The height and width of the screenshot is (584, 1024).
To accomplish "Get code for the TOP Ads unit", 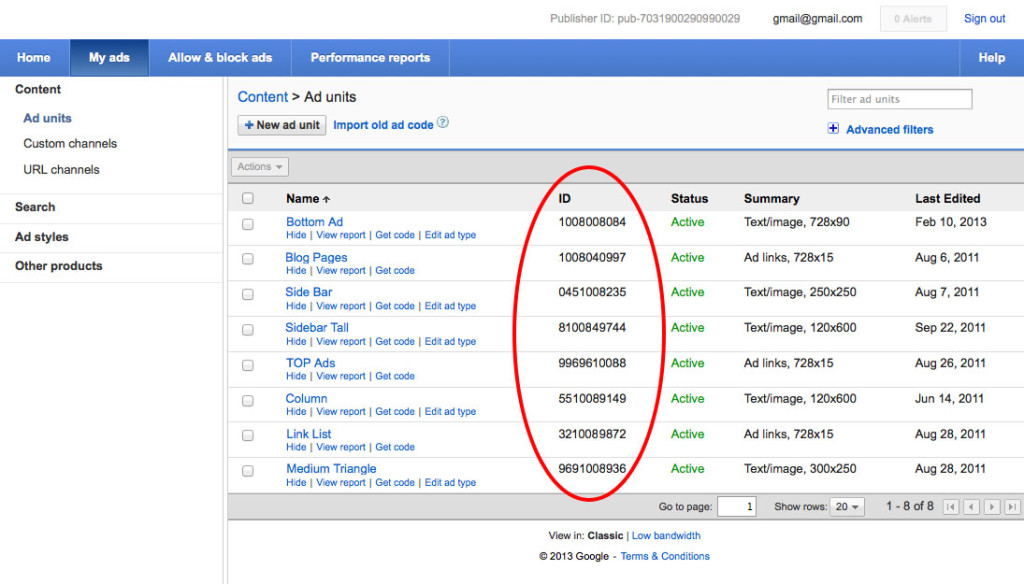I will coord(393,376).
